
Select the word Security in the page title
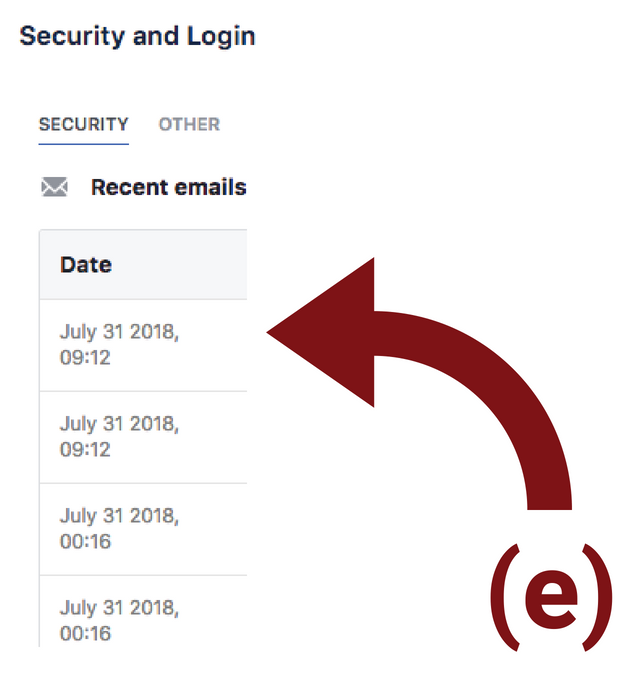click(72, 37)
